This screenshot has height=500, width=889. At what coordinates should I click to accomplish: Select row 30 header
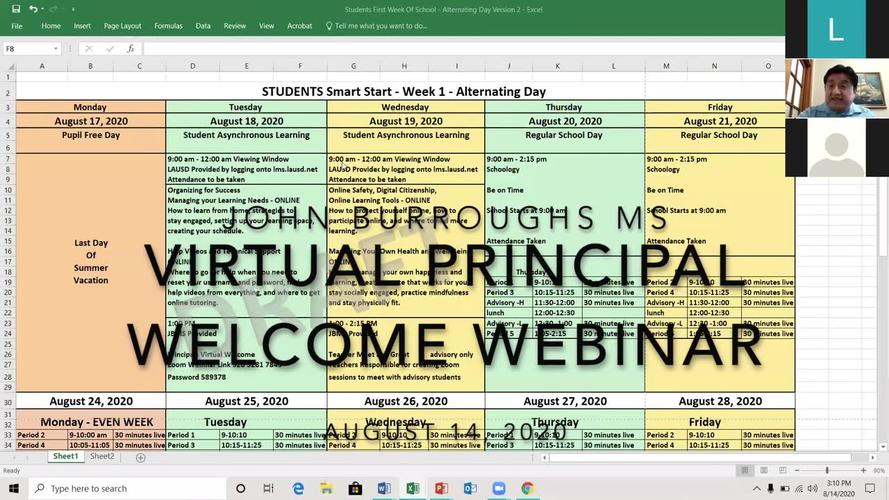click(x=8, y=402)
